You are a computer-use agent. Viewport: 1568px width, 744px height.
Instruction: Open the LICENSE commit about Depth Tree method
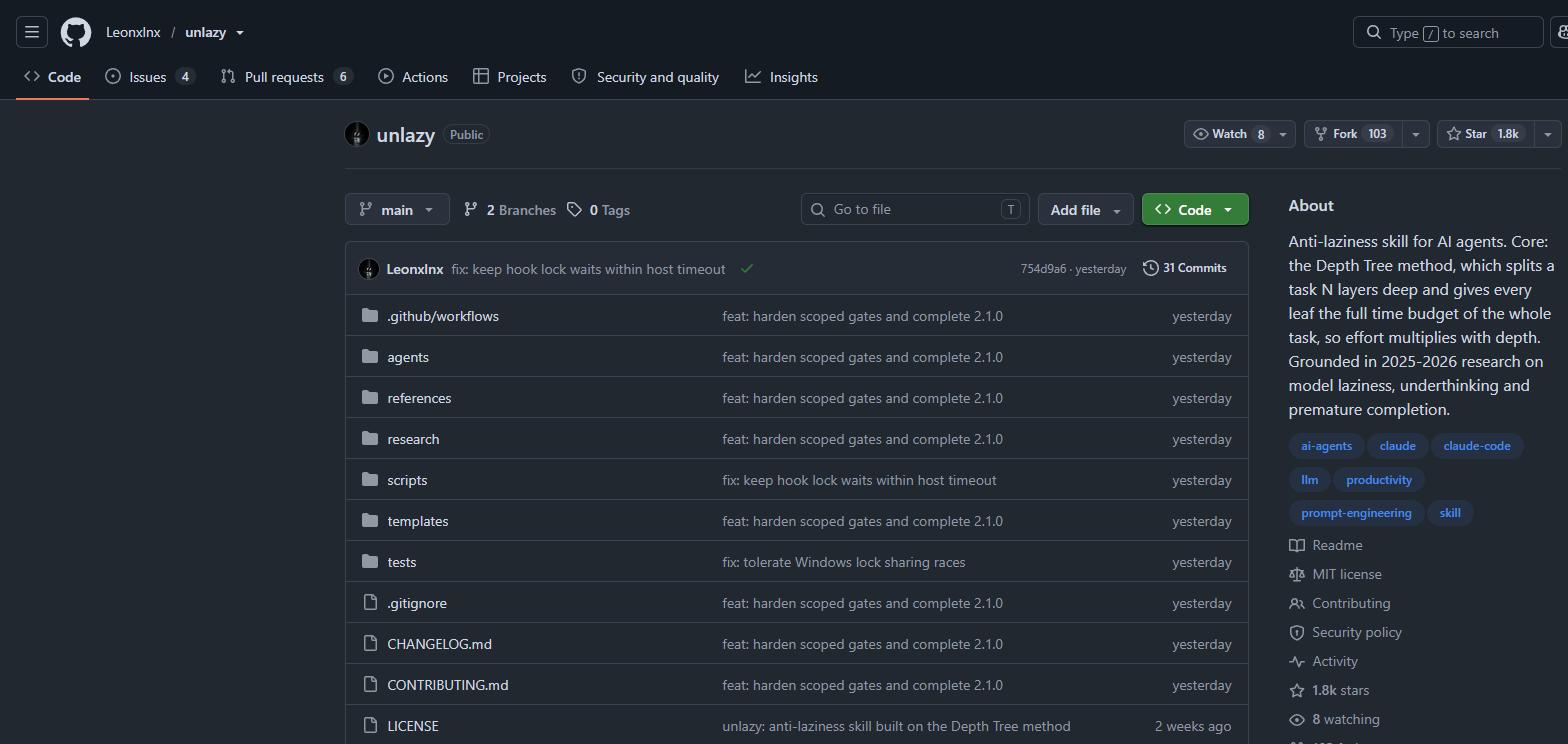point(896,726)
